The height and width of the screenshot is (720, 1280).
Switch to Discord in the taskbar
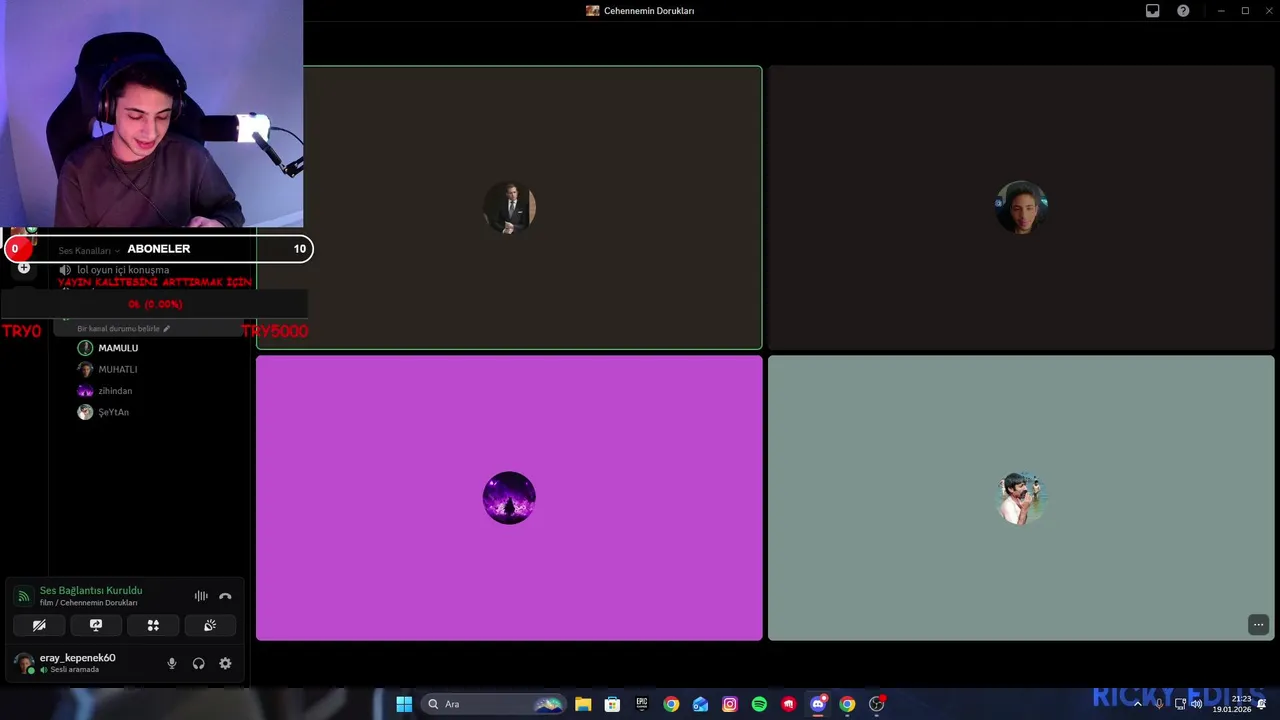pos(818,704)
